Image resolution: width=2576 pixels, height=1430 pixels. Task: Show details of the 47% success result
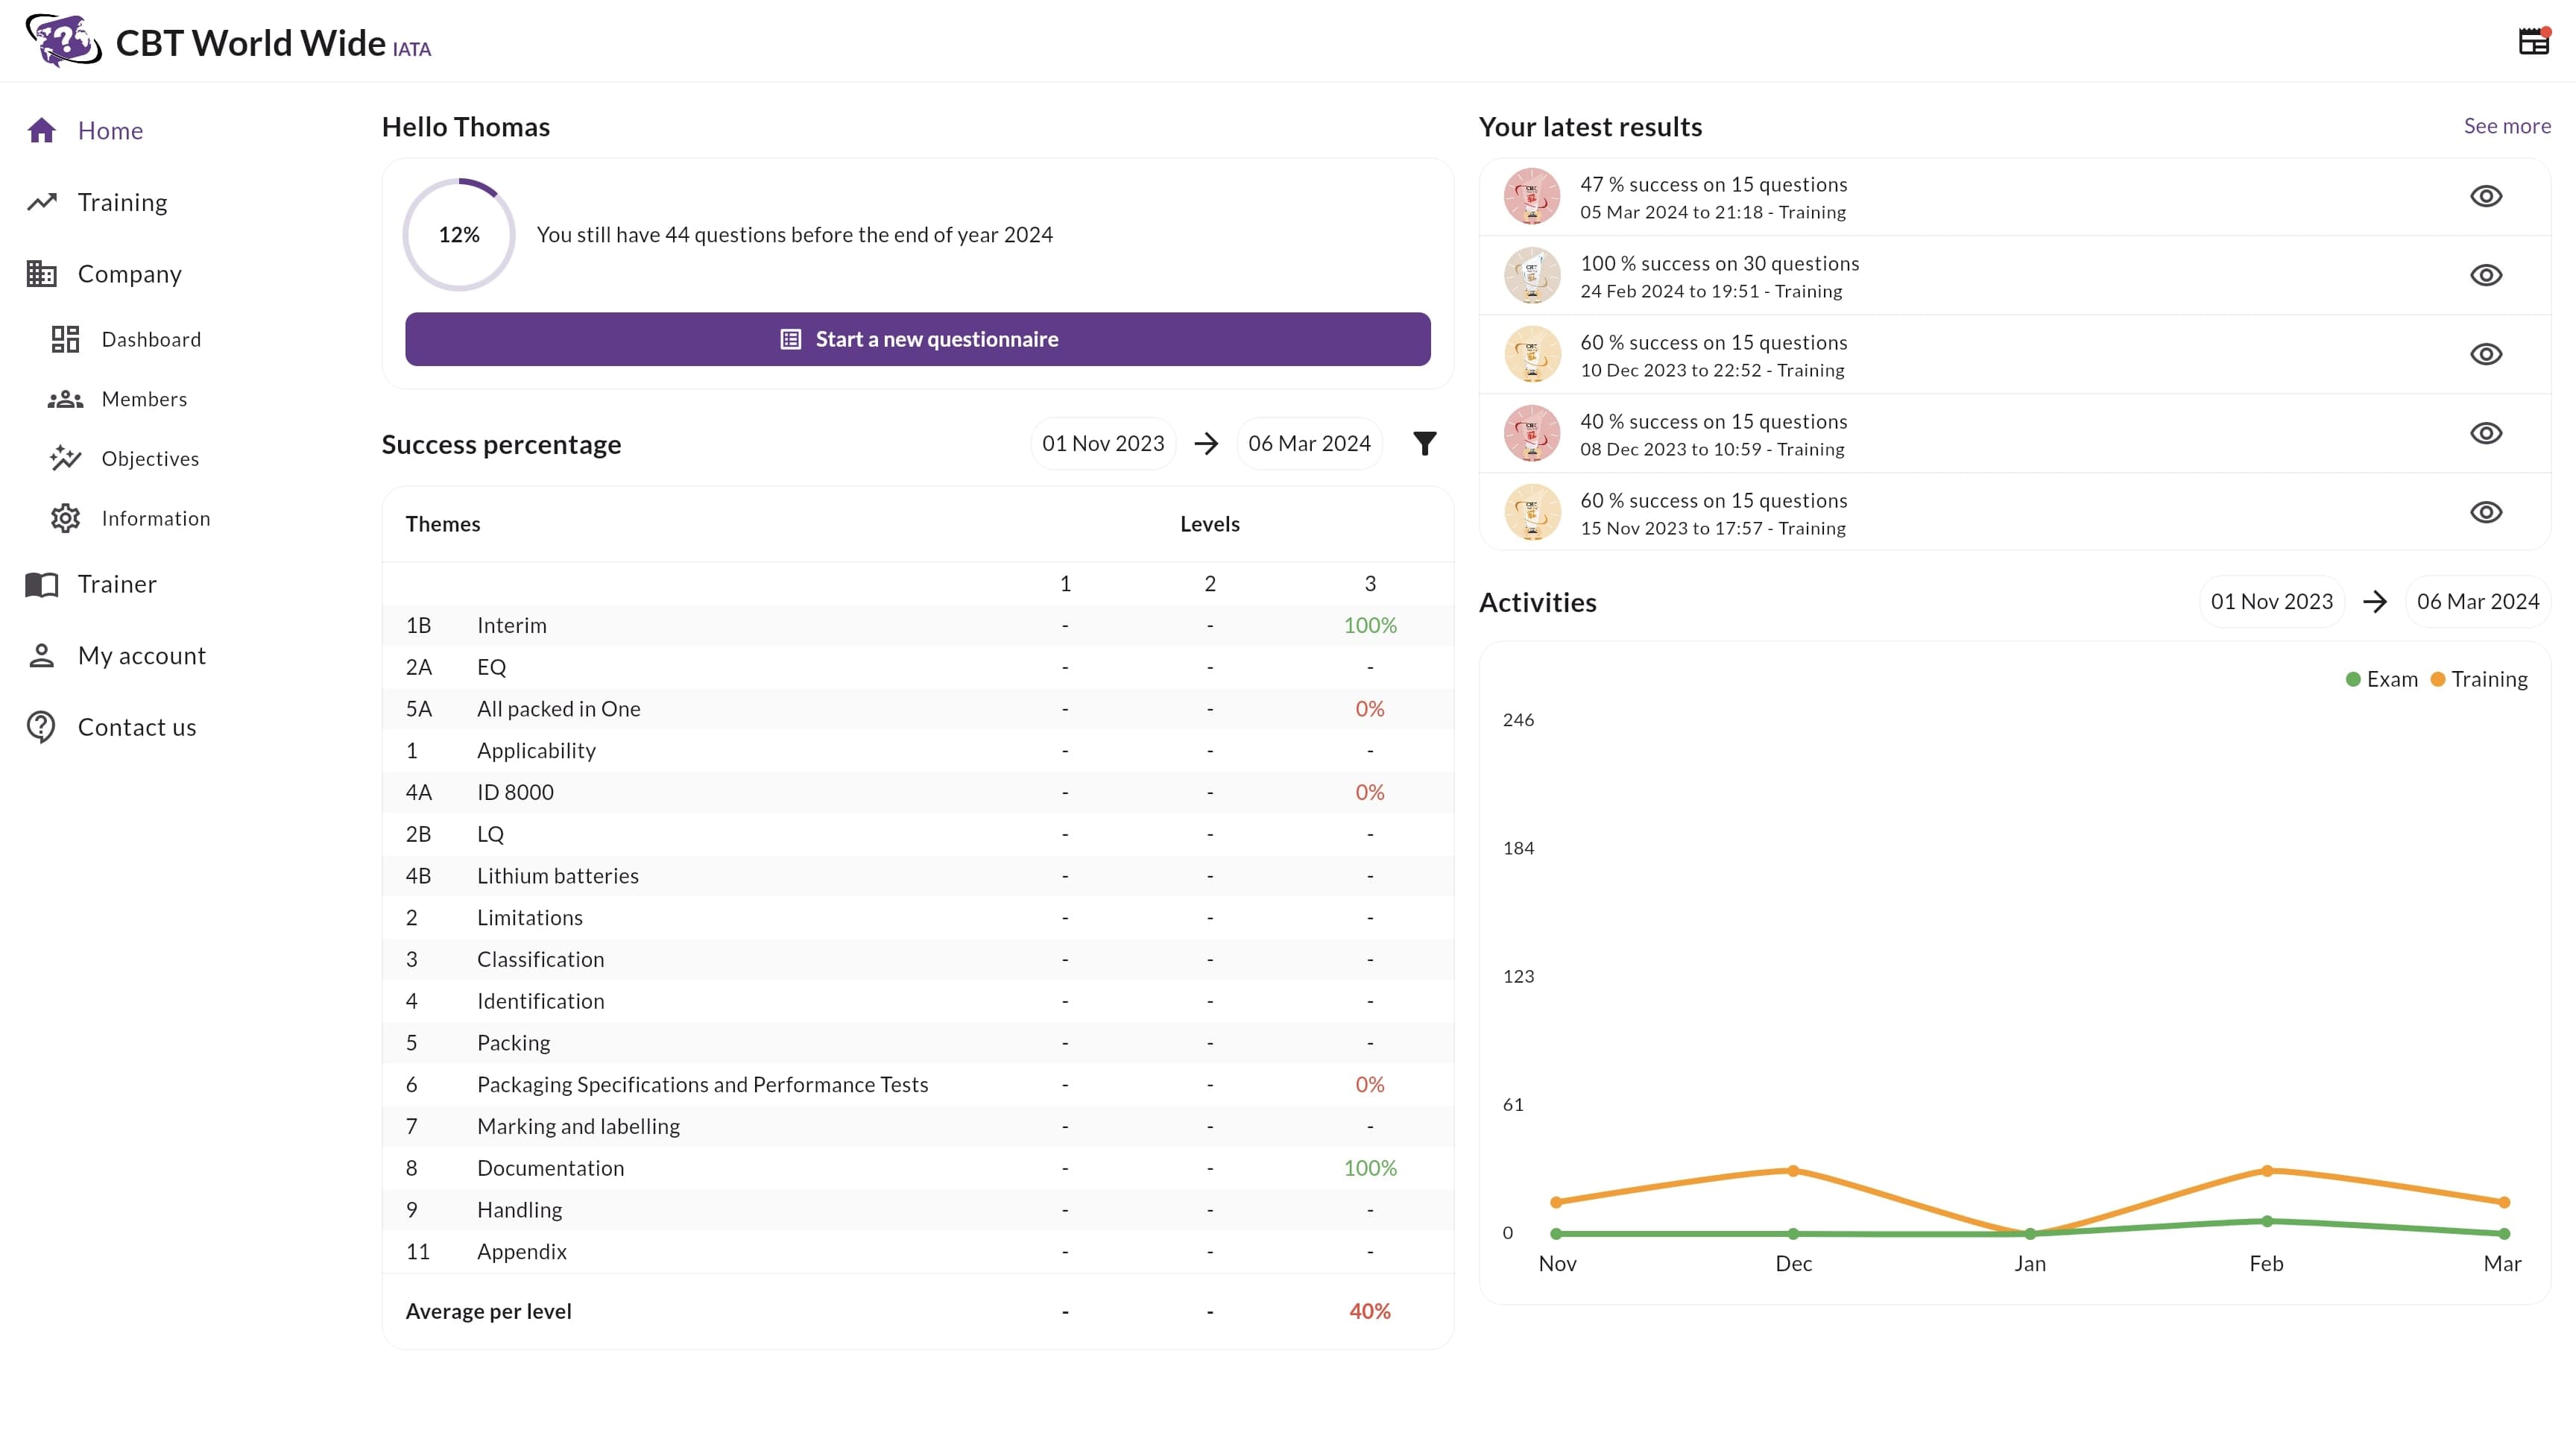click(2487, 195)
